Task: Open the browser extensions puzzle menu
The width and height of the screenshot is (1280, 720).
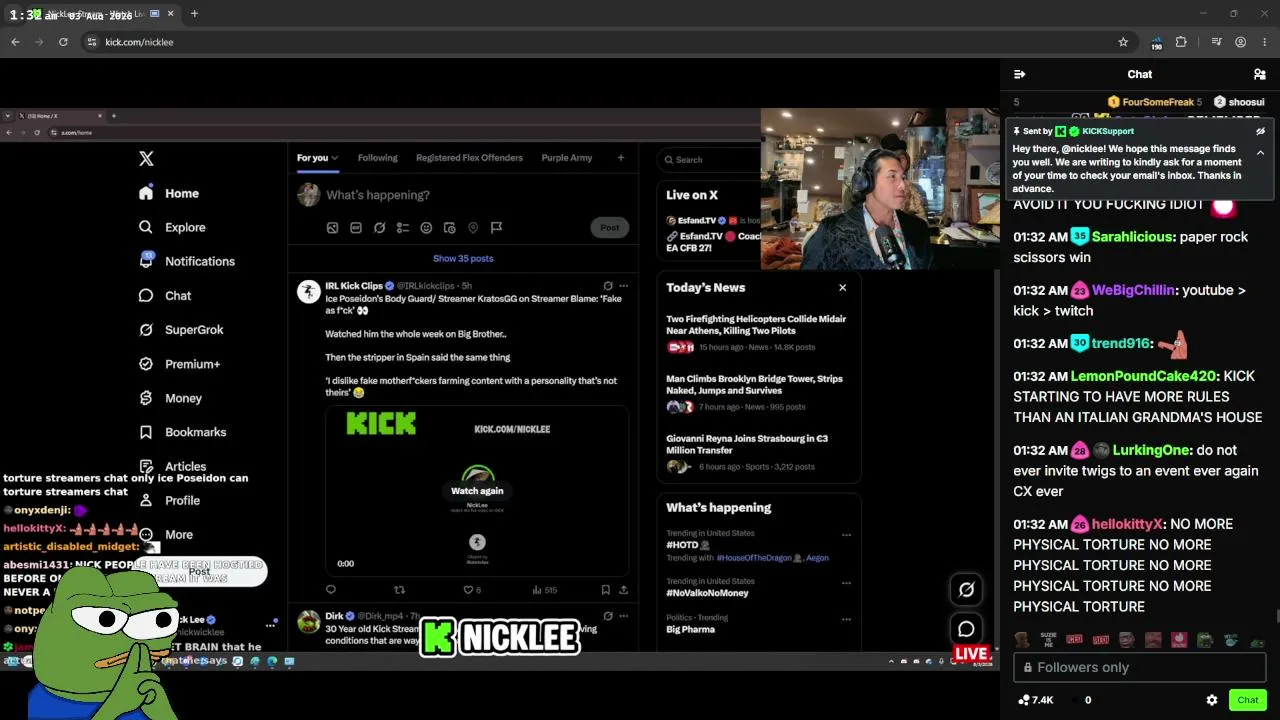Action: click(x=1181, y=42)
